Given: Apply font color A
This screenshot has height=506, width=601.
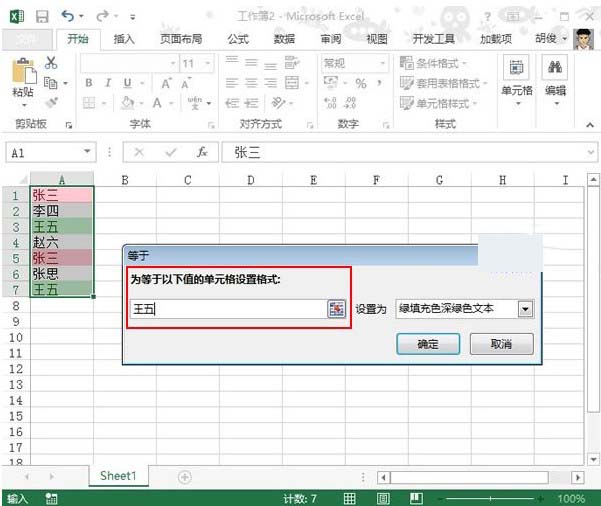Looking at the screenshot, I should [x=157, y=103].
